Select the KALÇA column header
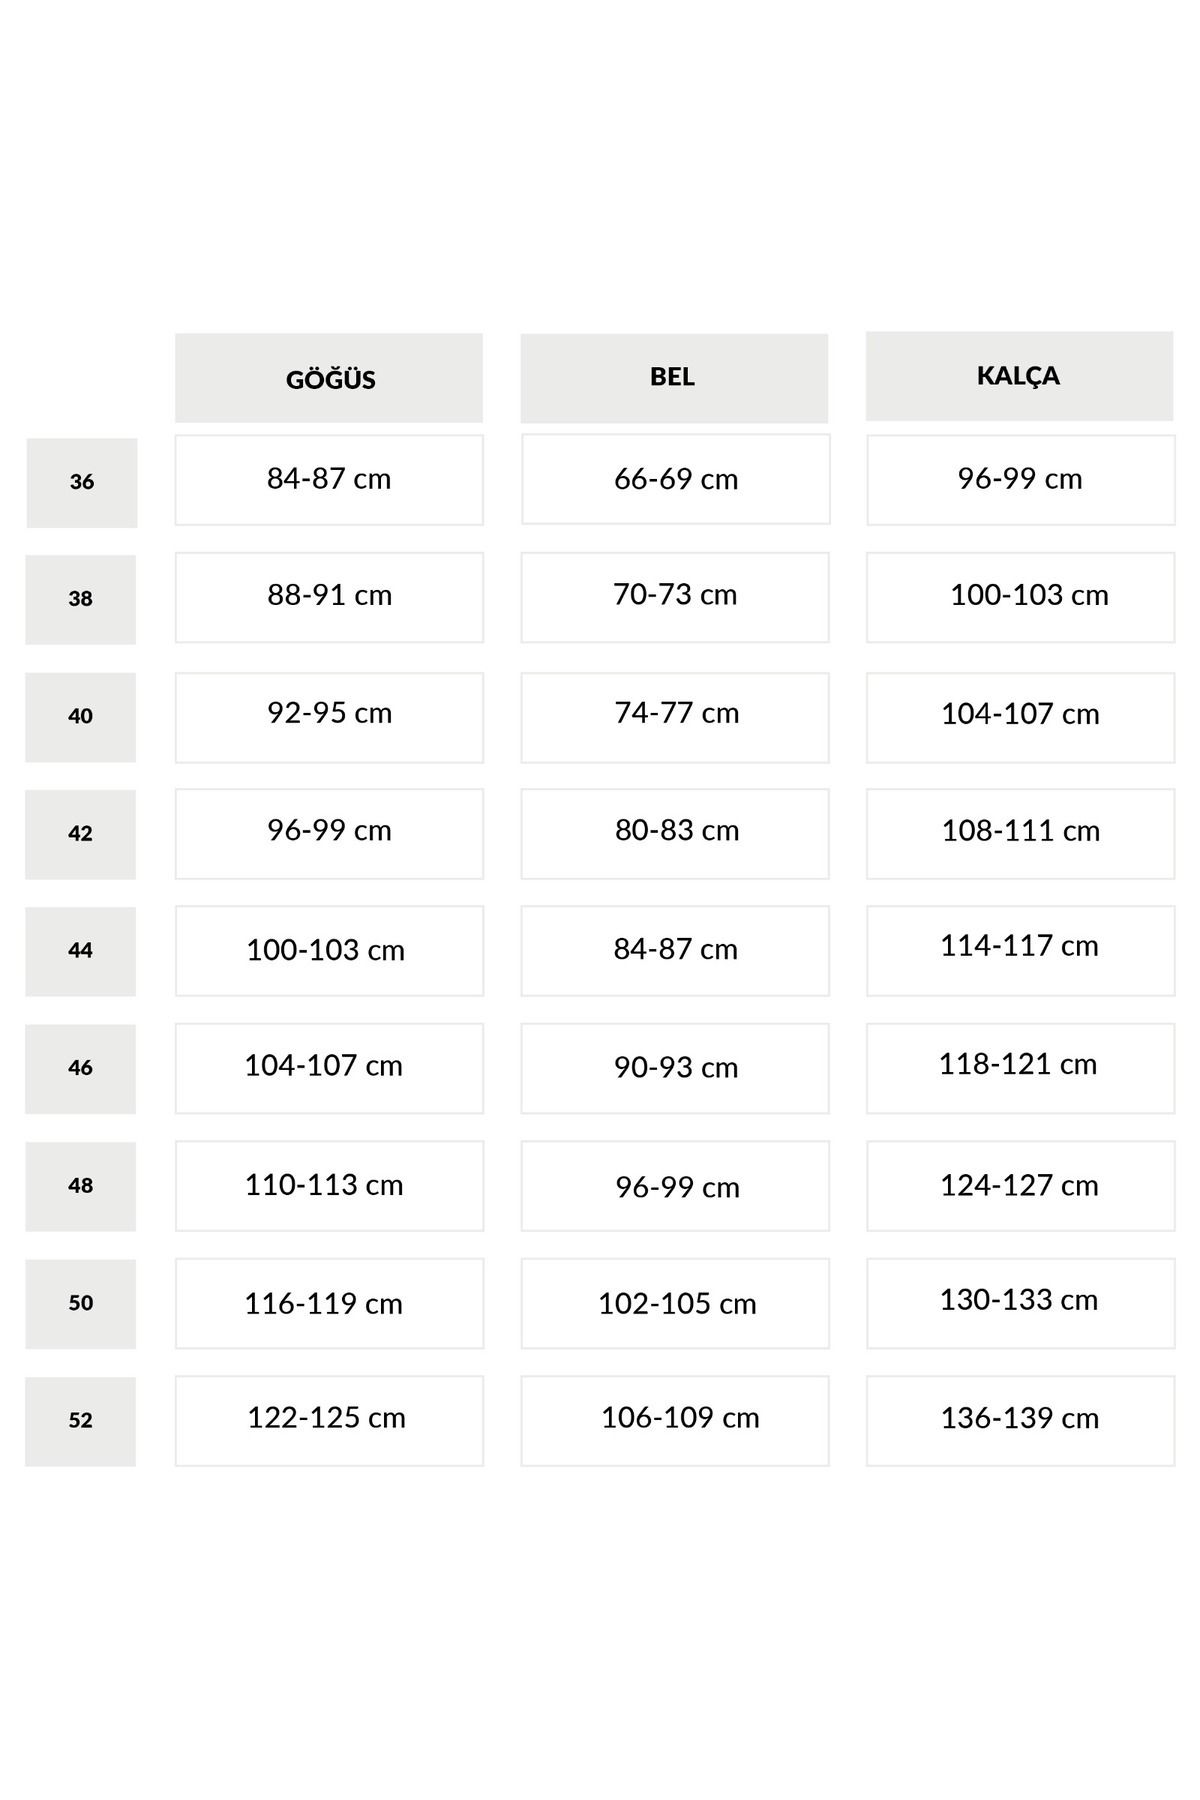The height and width of the screenshot is (1800, 1200). (1019, 376)
